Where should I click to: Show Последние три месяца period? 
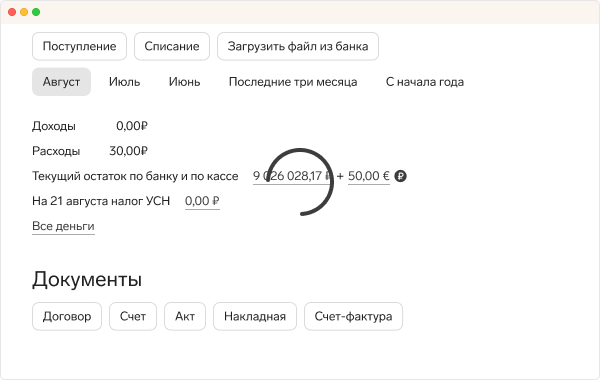(x=293, y=82)
